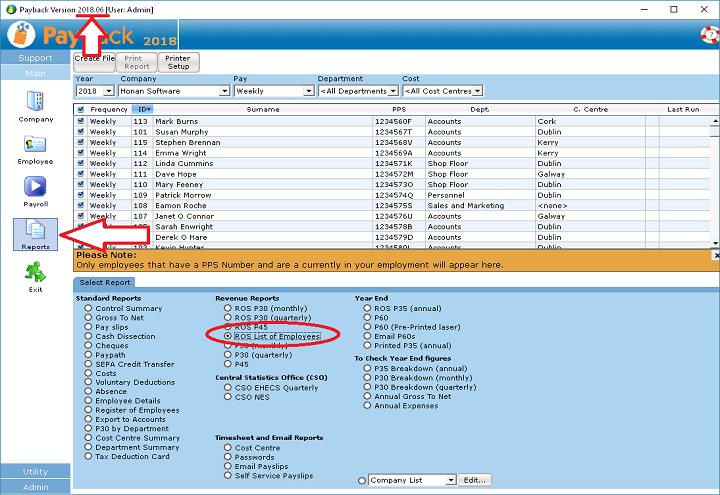The image size is (720, 495).
Task: Open the Employee section icon
Action: (x=35, y=144)
